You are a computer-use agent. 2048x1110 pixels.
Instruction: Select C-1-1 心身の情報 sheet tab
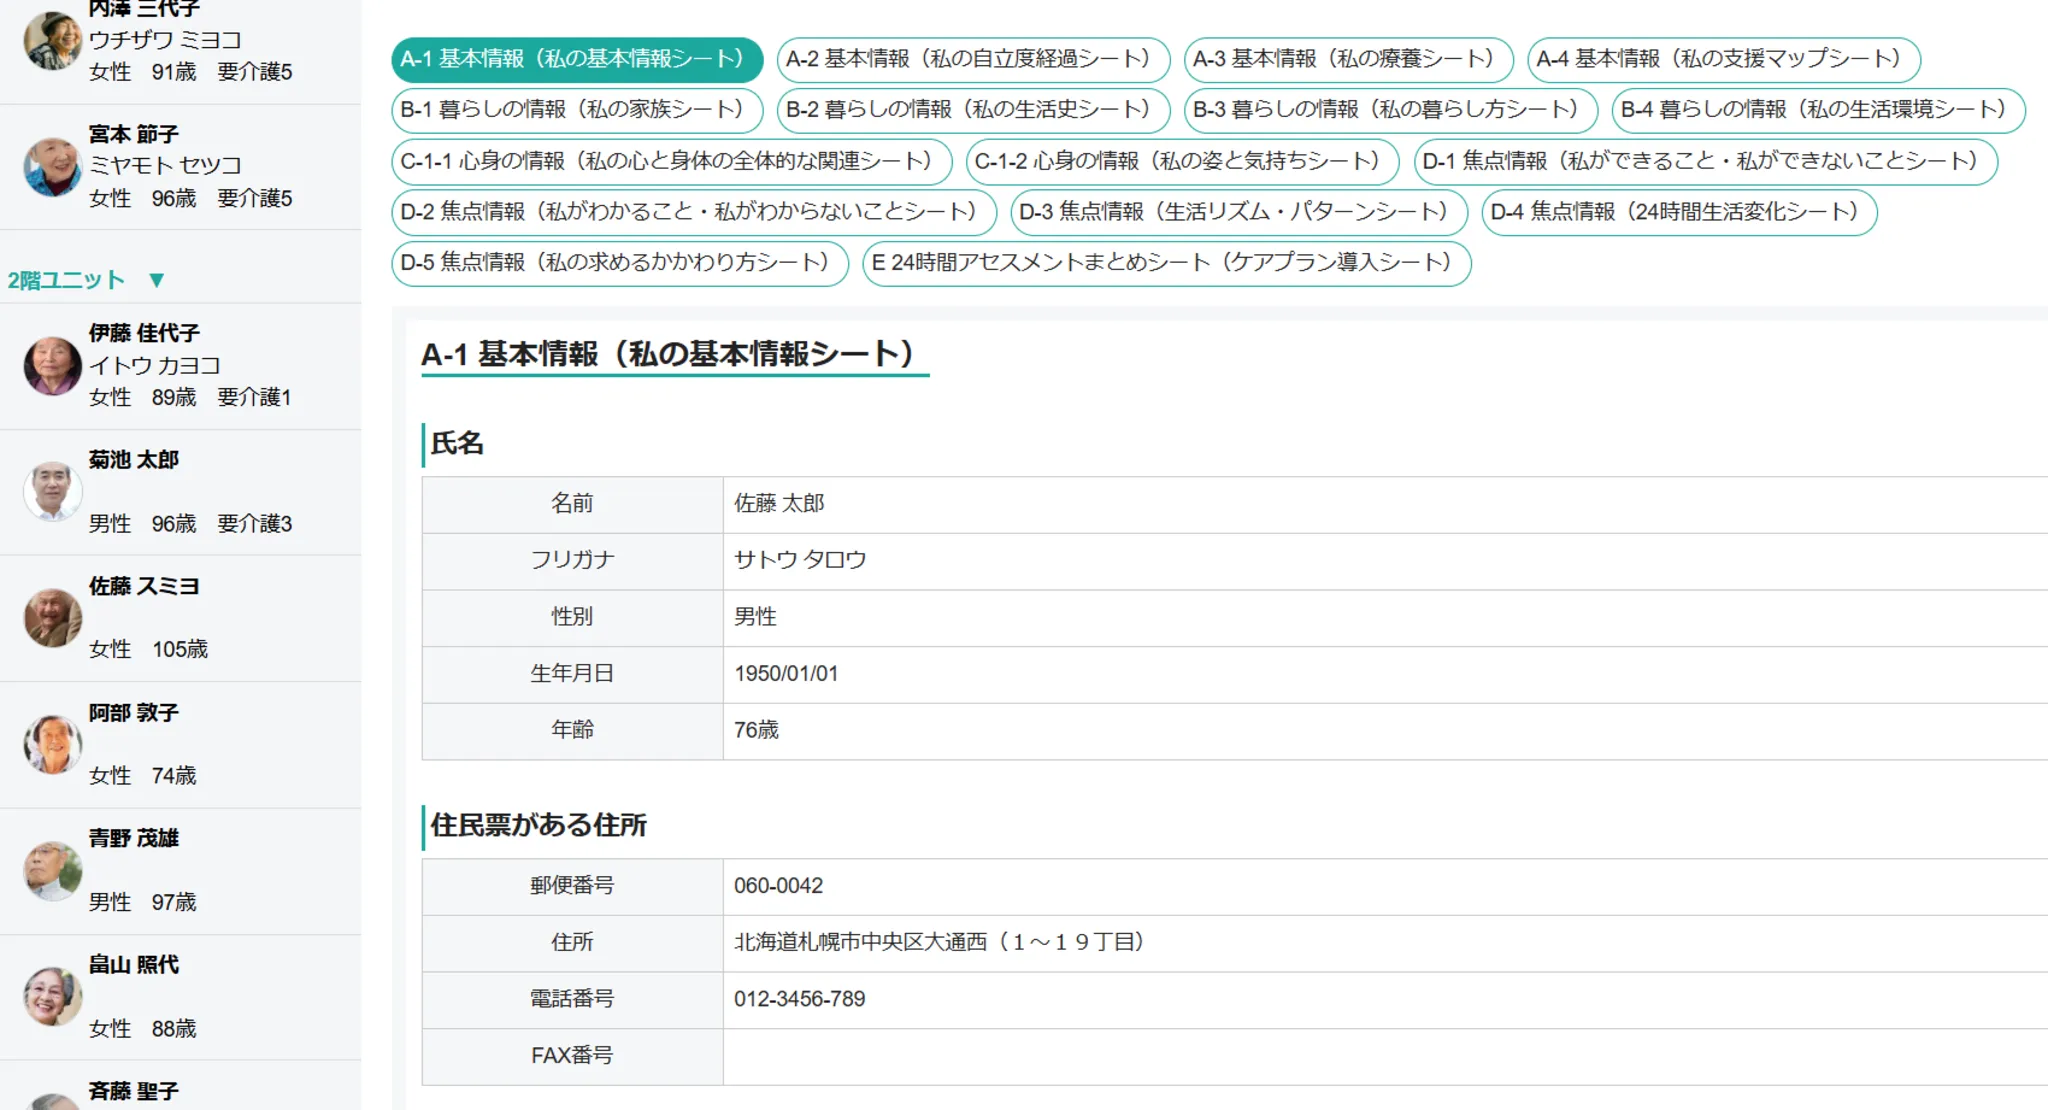tap(671, 162)
